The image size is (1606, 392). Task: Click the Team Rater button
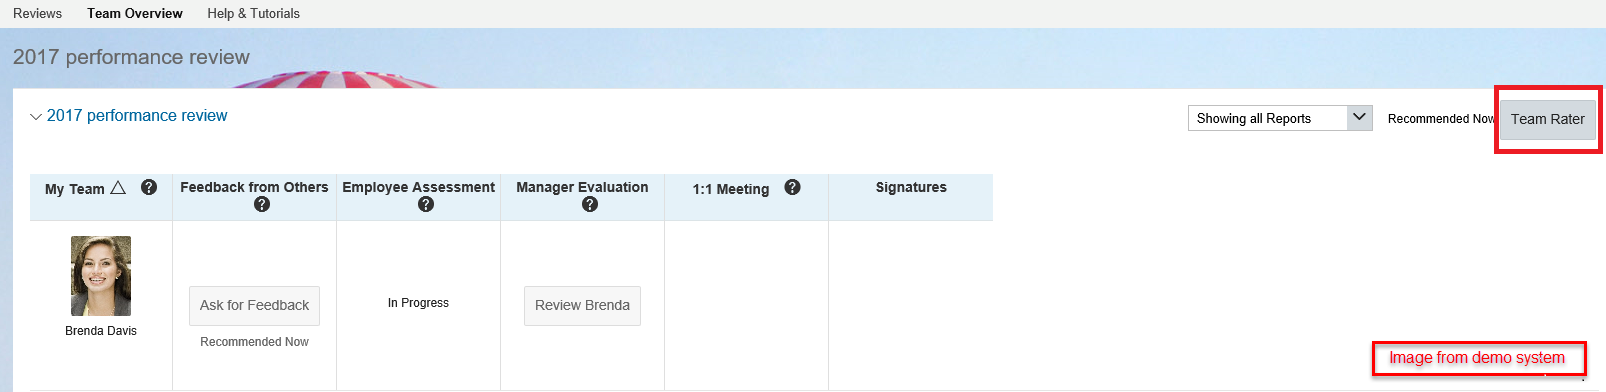click(x=1547, y=119)
